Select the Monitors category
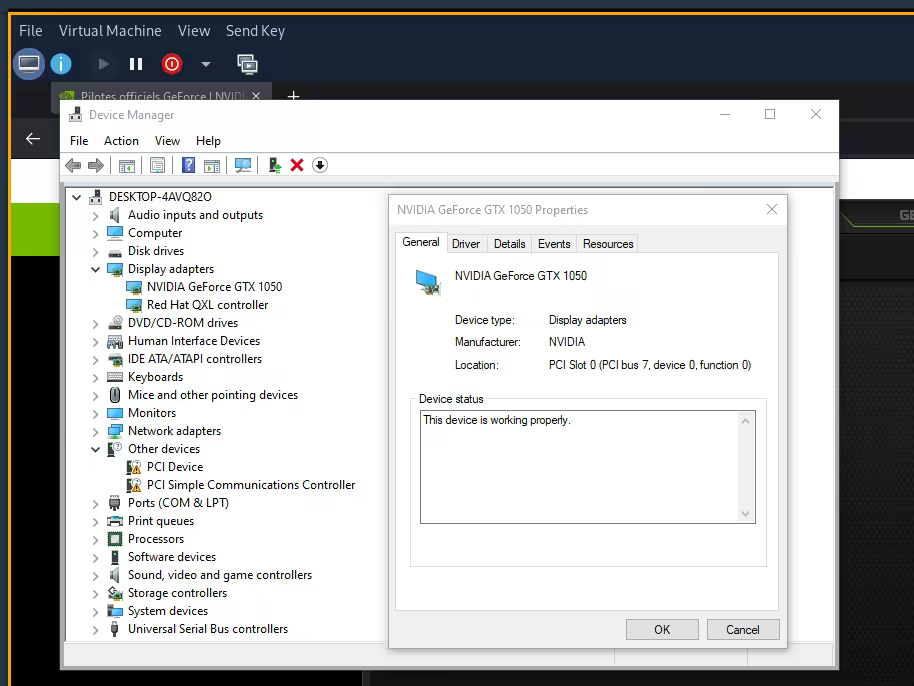 click(152, 413)
